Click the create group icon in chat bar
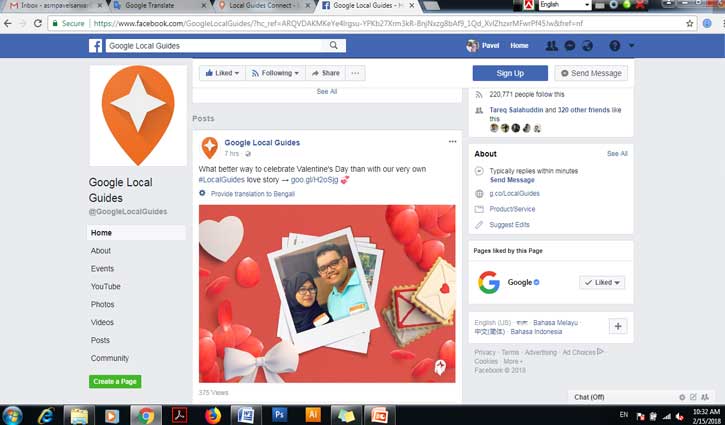Image resolution: width=725 pixels, height=425 pixels. tap(705, 397)
